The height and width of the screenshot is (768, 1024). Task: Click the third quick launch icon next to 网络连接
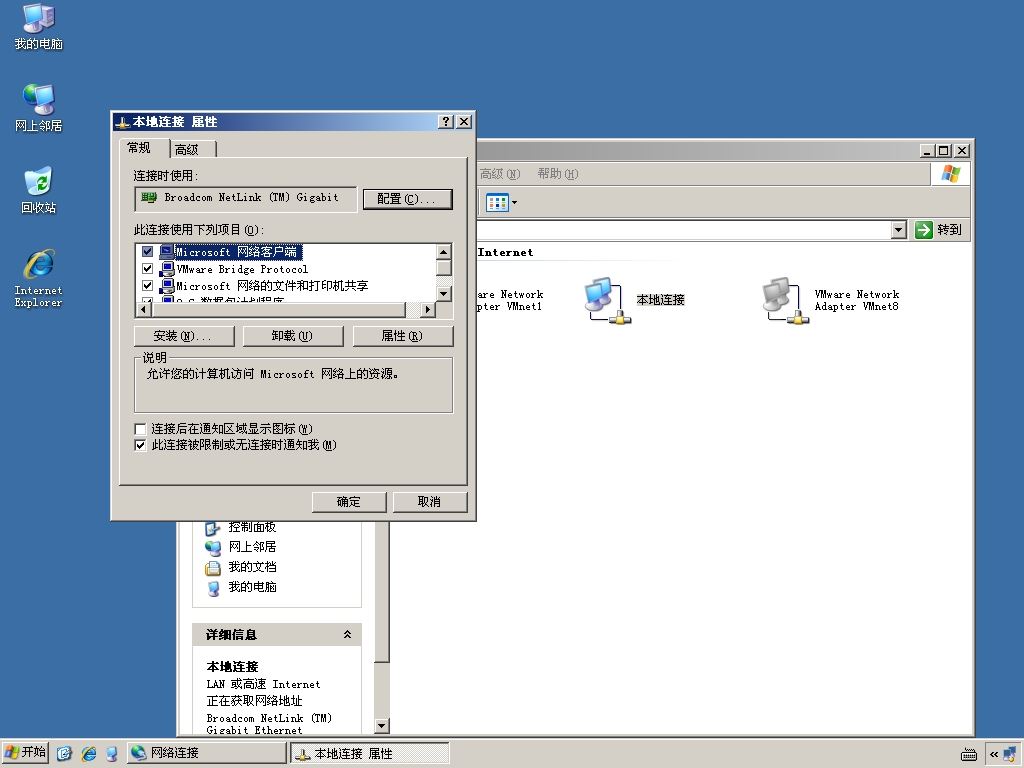[x=112, y=753]
